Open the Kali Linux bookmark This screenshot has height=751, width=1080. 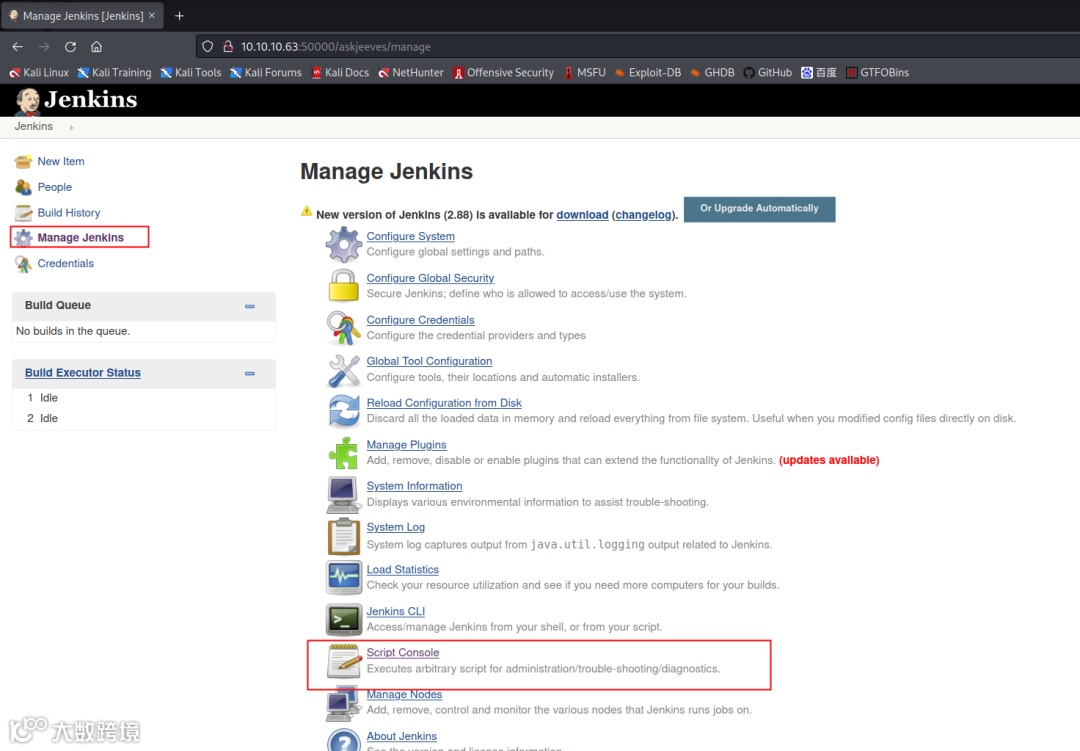39,72
